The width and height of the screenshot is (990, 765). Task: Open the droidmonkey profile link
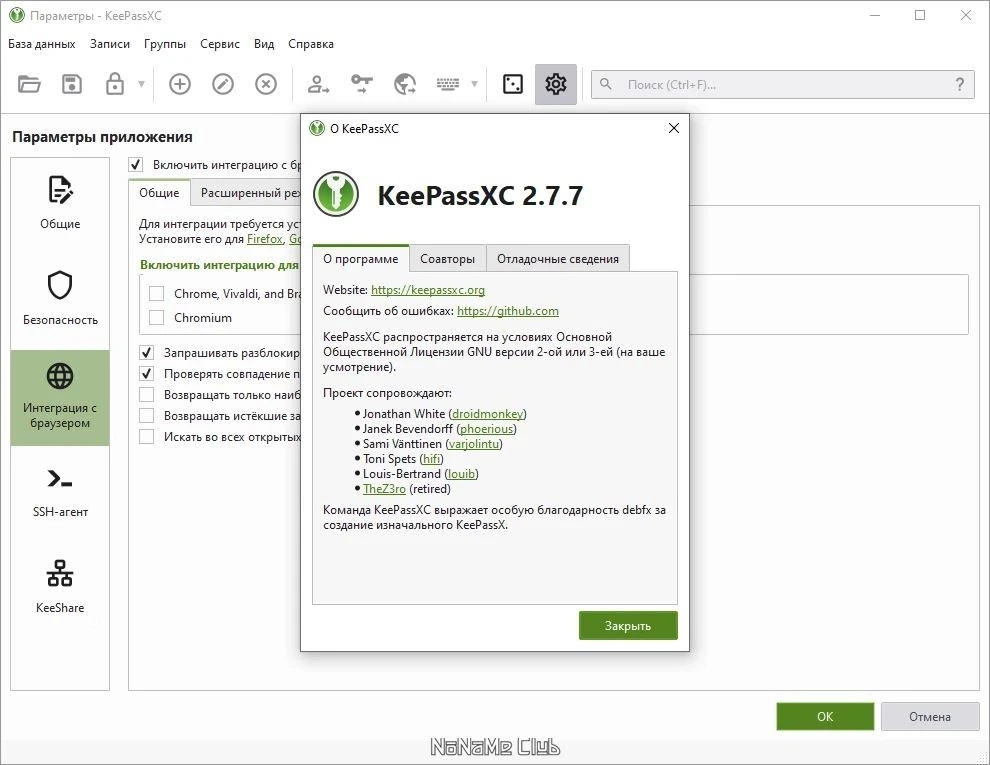[x=487, y=414]
